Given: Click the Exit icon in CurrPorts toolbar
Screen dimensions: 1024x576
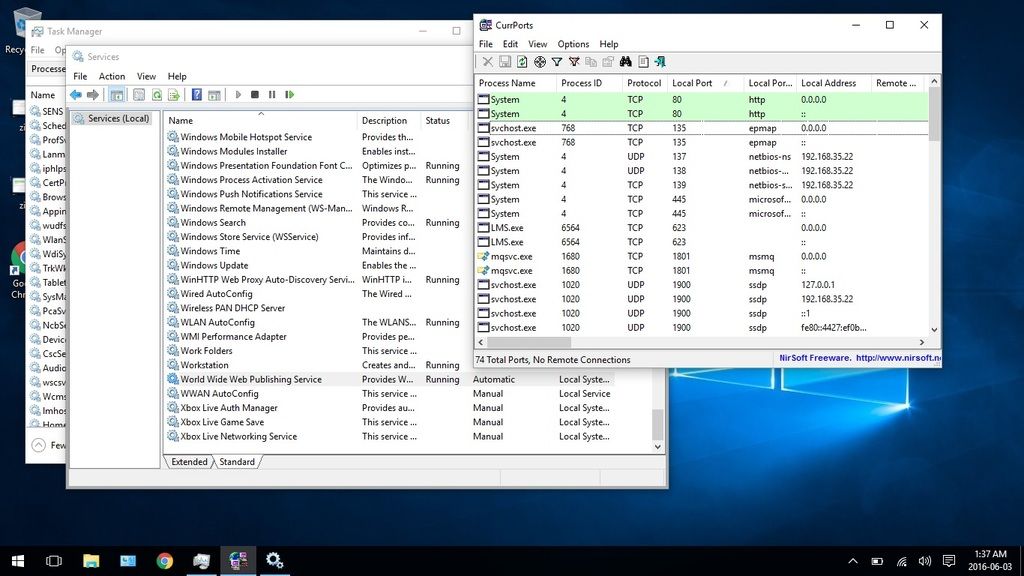Looking at the screenshot, I should coord(660,61).
